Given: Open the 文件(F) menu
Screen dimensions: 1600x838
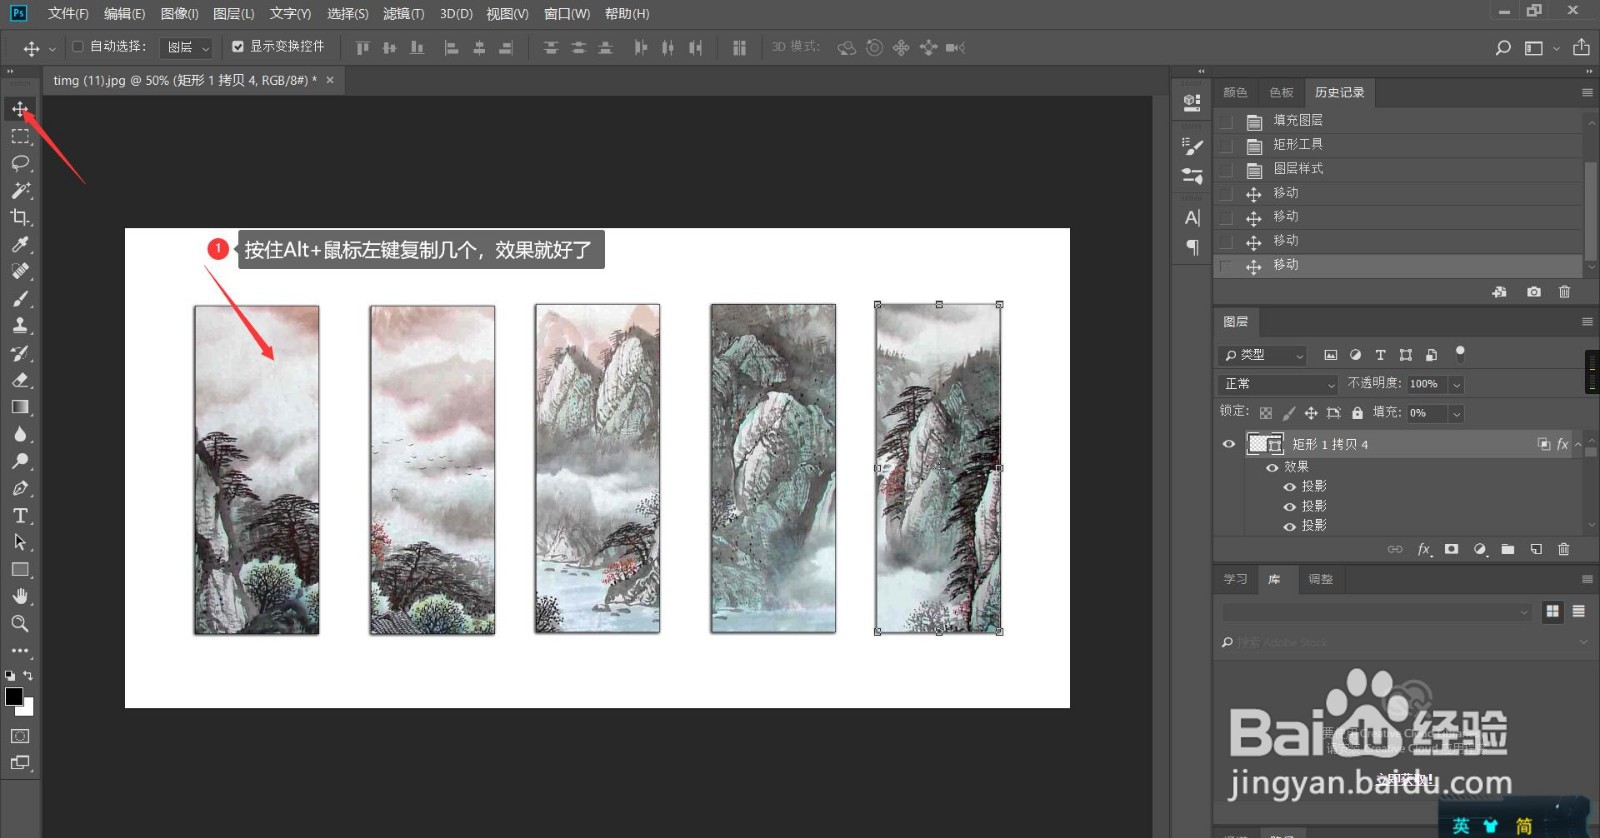Looking at the screenshot, I should tap(68, 14).
